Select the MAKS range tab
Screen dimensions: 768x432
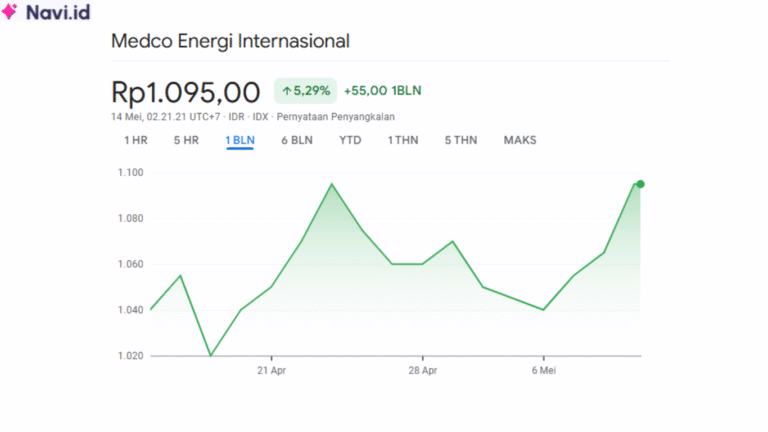(x=520, y=140)
